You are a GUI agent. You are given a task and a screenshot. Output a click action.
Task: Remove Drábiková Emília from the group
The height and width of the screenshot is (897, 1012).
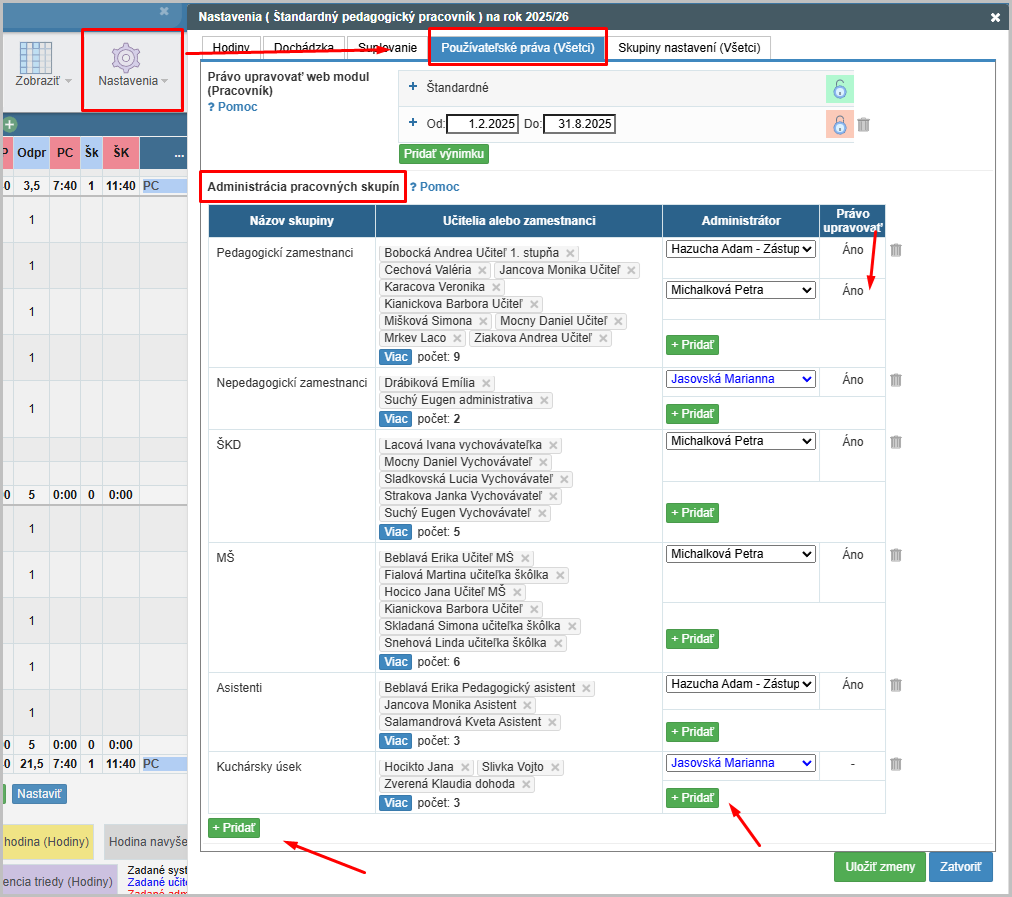point(486,383)
